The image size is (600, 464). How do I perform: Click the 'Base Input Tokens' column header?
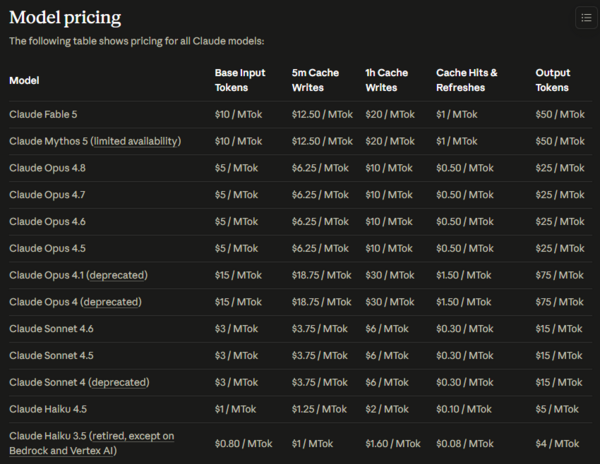coord(240,80)
